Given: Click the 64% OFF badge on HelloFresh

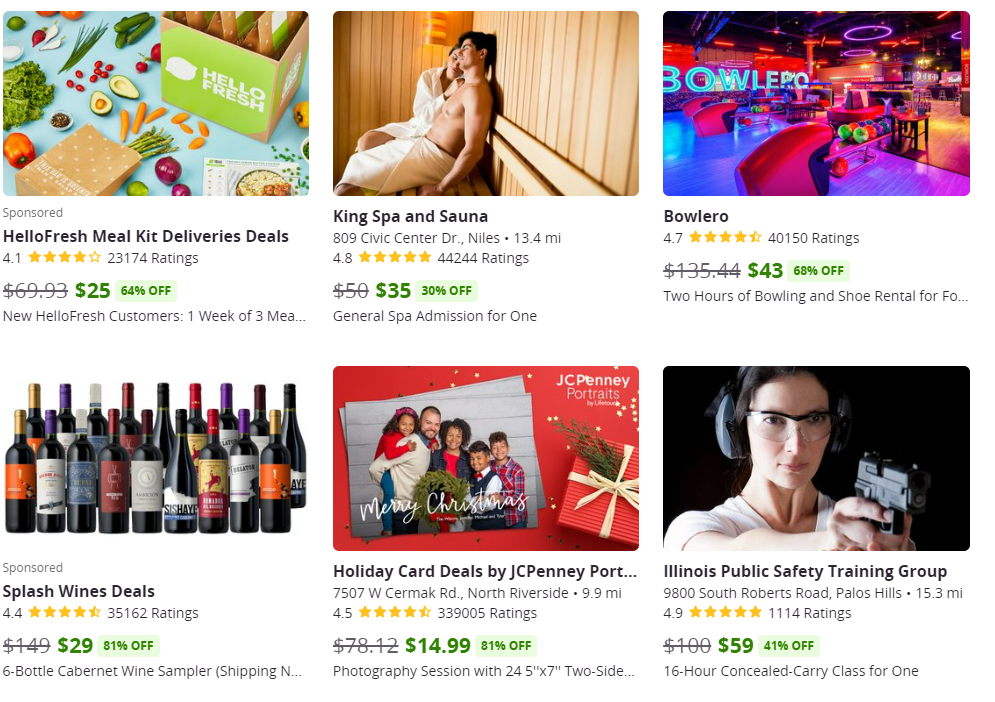Looking at the screenshot, I should coord(146,291).
